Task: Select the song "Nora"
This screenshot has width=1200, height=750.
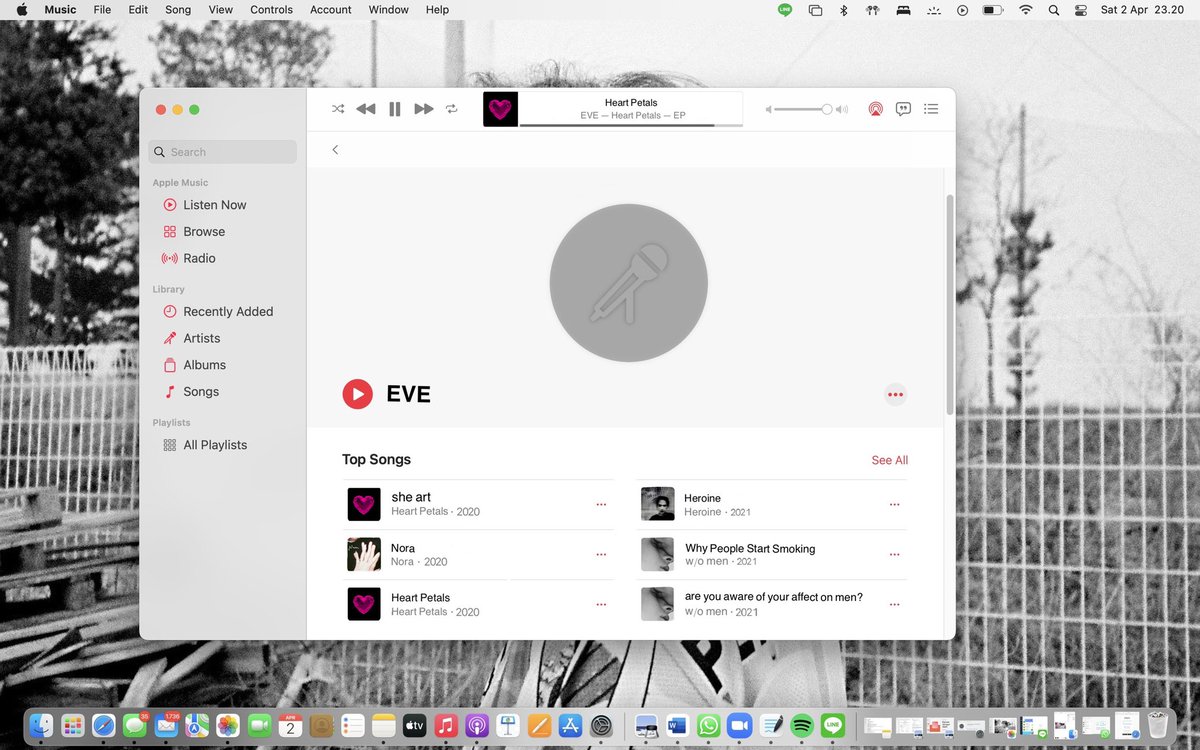Action: (x=403, y=548)
